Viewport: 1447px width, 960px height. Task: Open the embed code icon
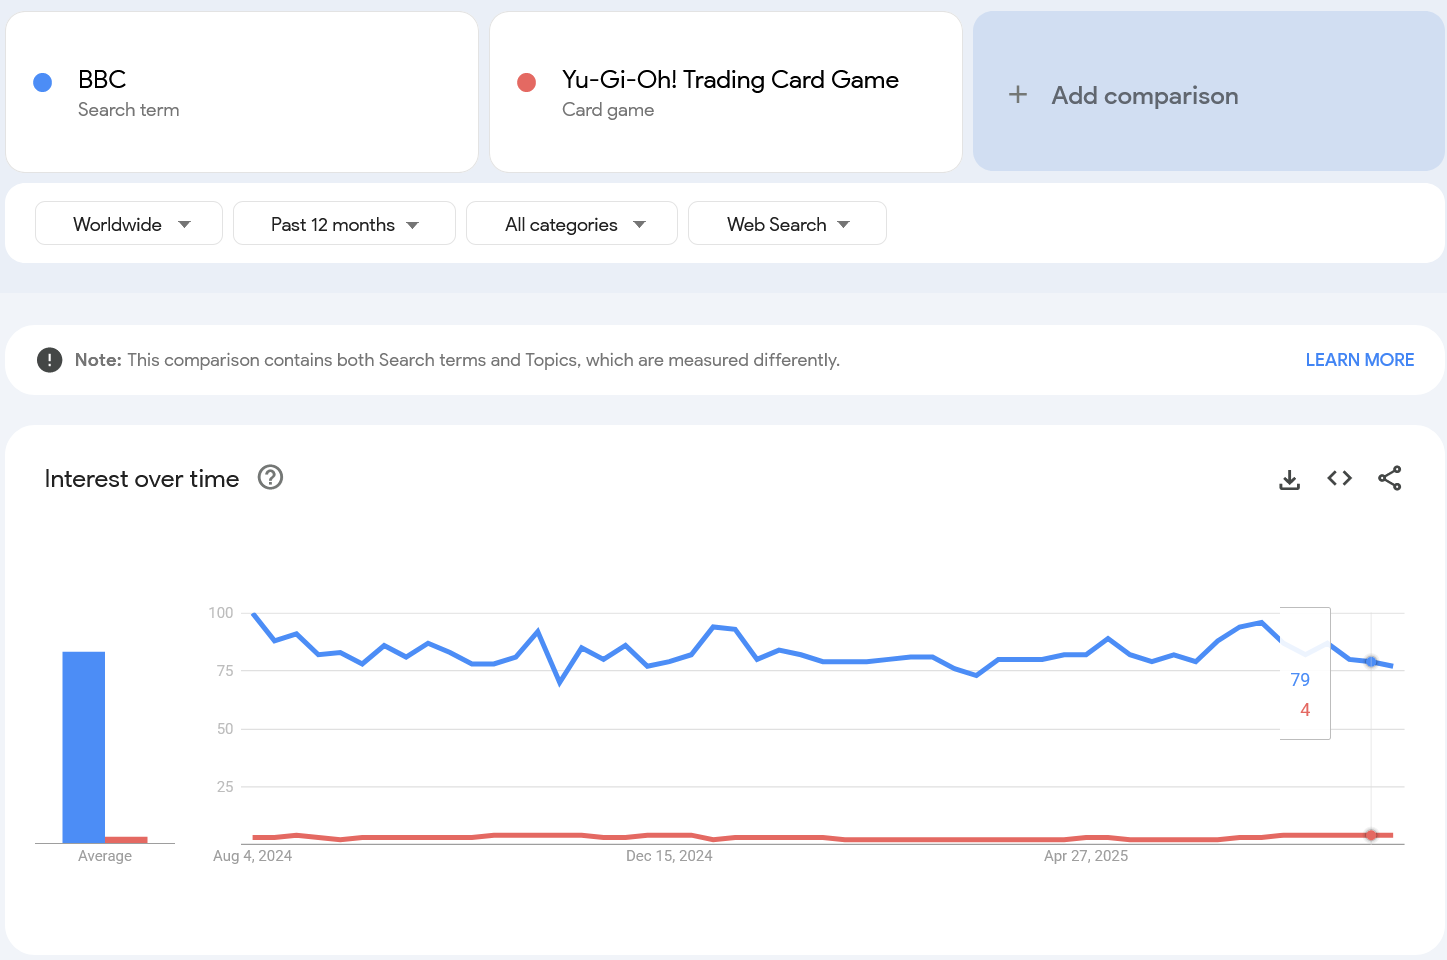point(1340,479)
